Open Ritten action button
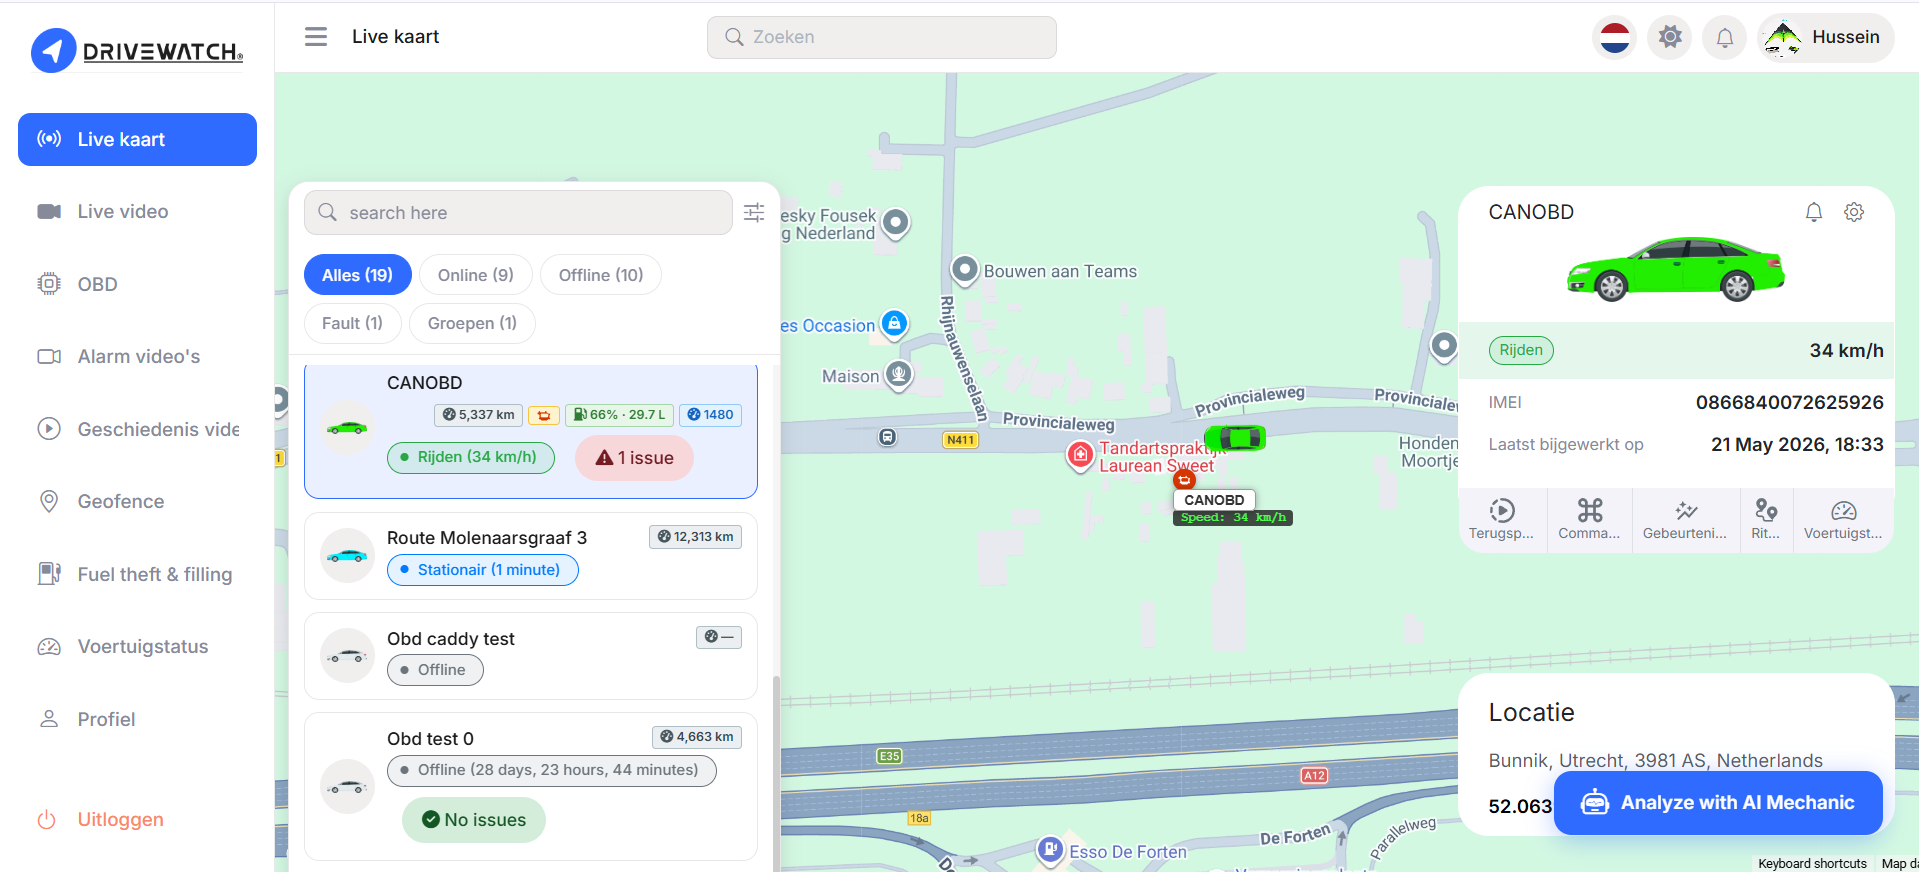Screen dimensions: 1919x872 tap(1766, 519)
